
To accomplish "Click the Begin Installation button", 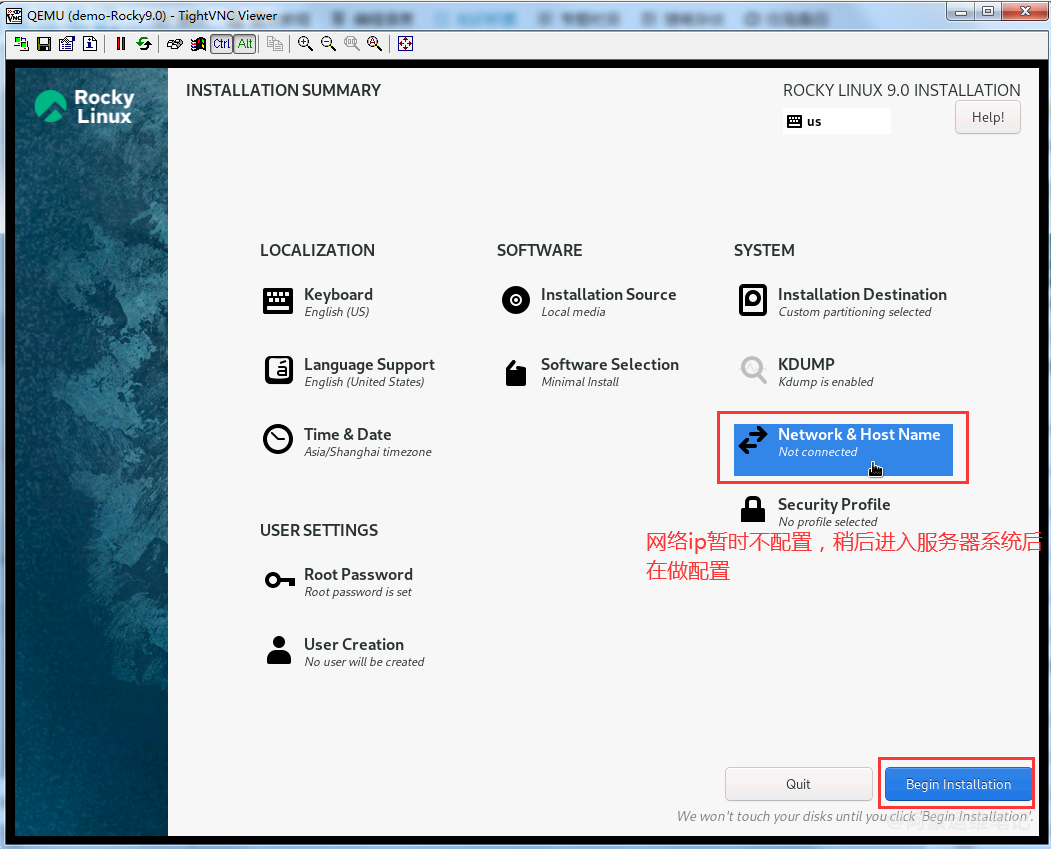I will [958, 784].
